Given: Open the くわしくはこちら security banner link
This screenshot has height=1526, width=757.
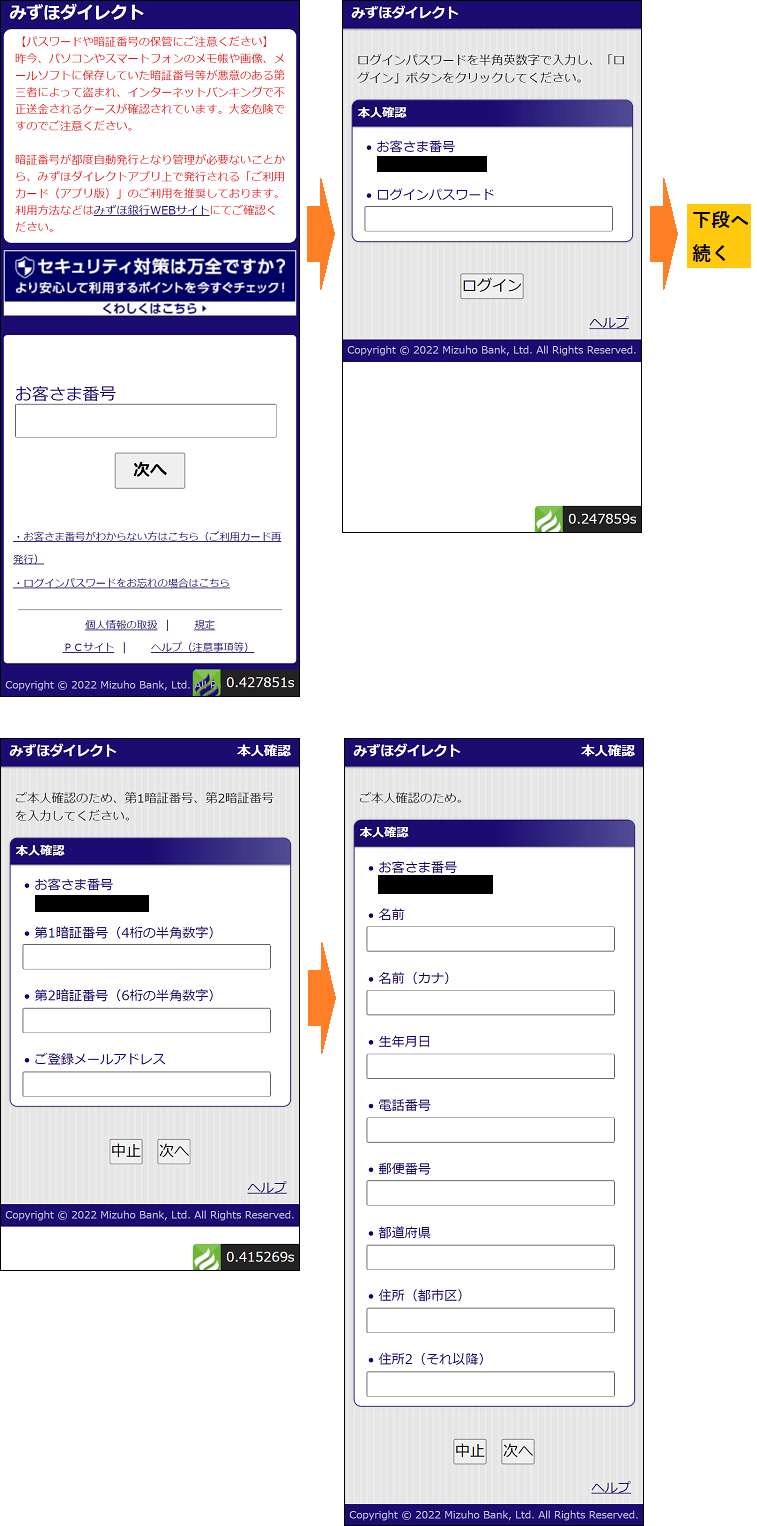Looking at the screenshot, I should [150, 309].
